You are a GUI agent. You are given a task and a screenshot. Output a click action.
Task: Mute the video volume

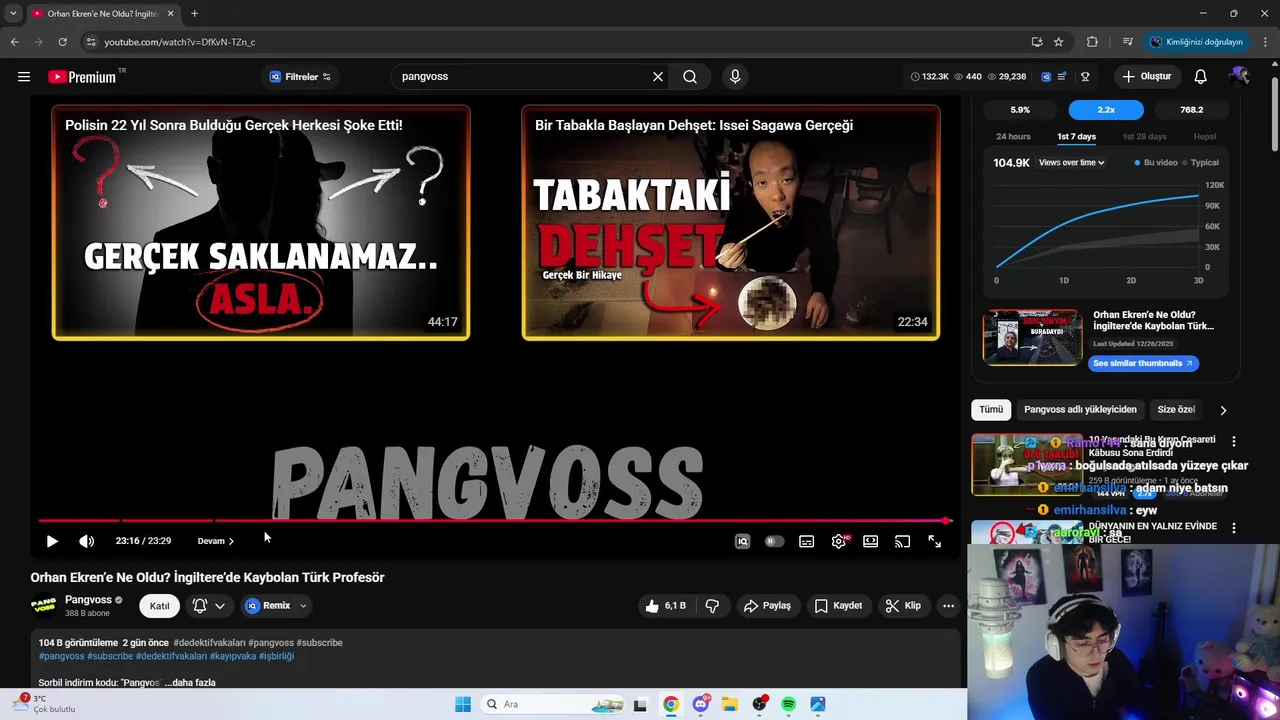point(87,541)
